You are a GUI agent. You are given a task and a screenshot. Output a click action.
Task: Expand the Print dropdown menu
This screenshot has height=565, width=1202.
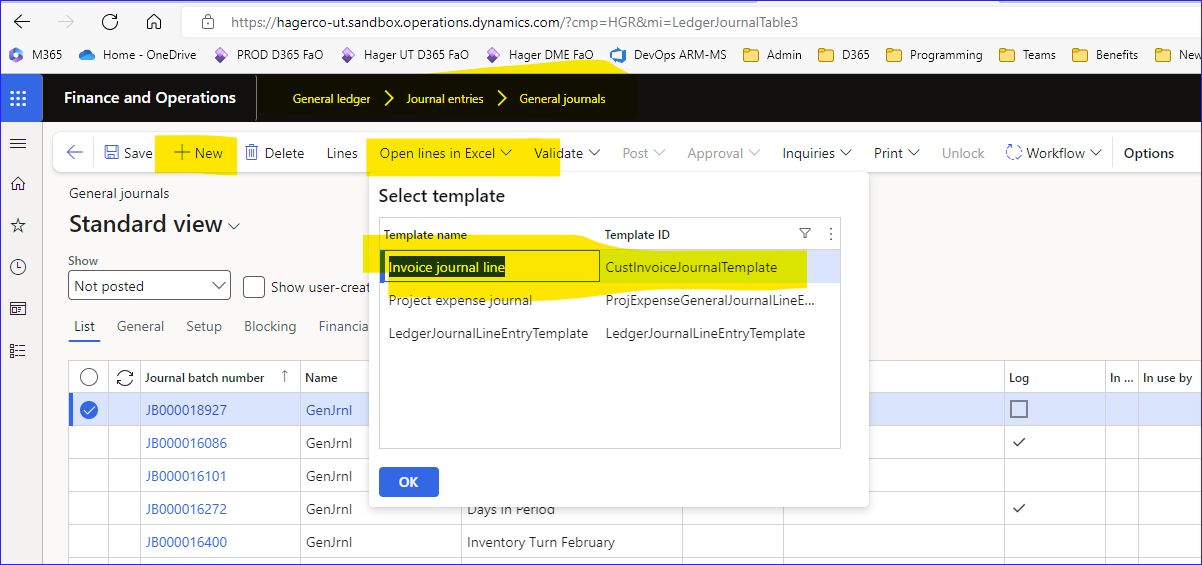[897, 153]
